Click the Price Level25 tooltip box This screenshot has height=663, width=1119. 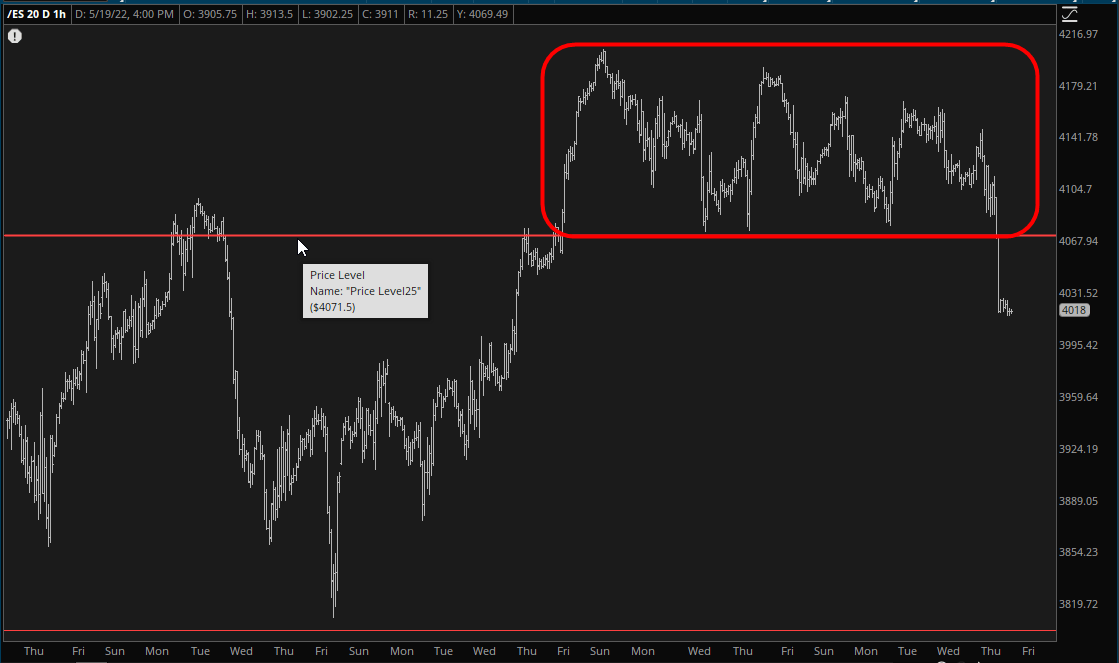coord(365,290)
